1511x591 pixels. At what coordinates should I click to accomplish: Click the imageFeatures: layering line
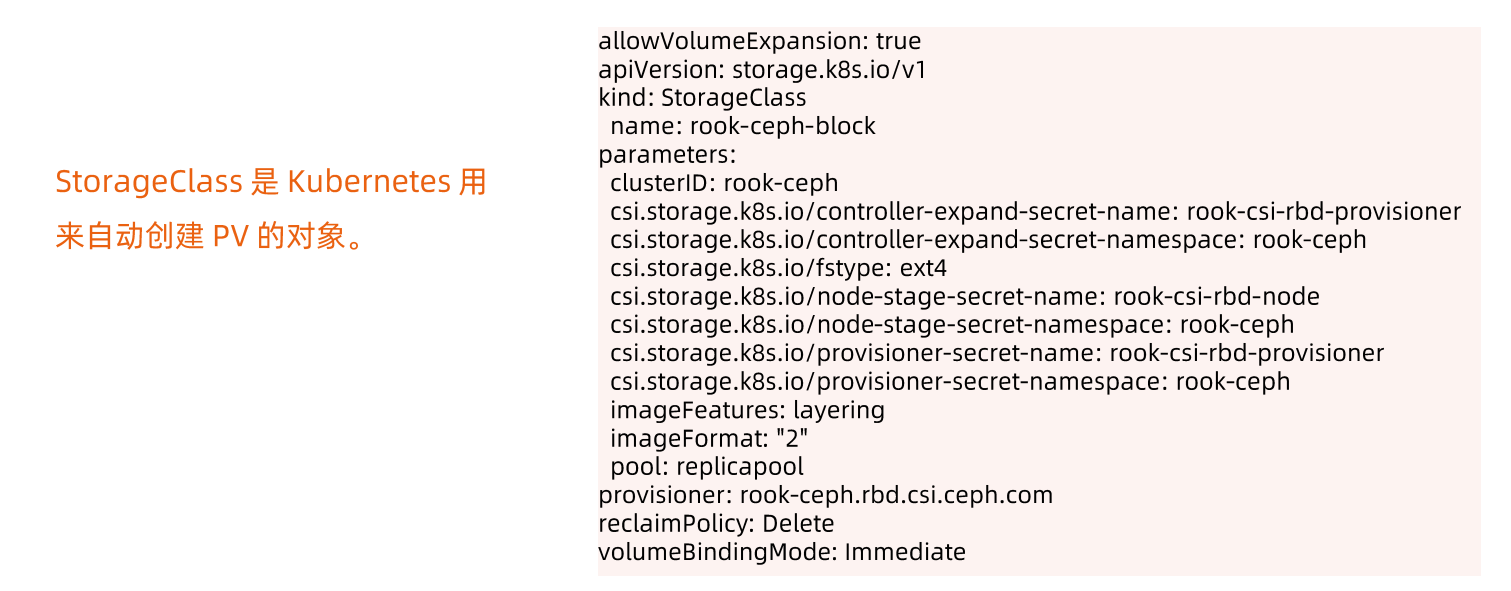[x=747, y=410]
